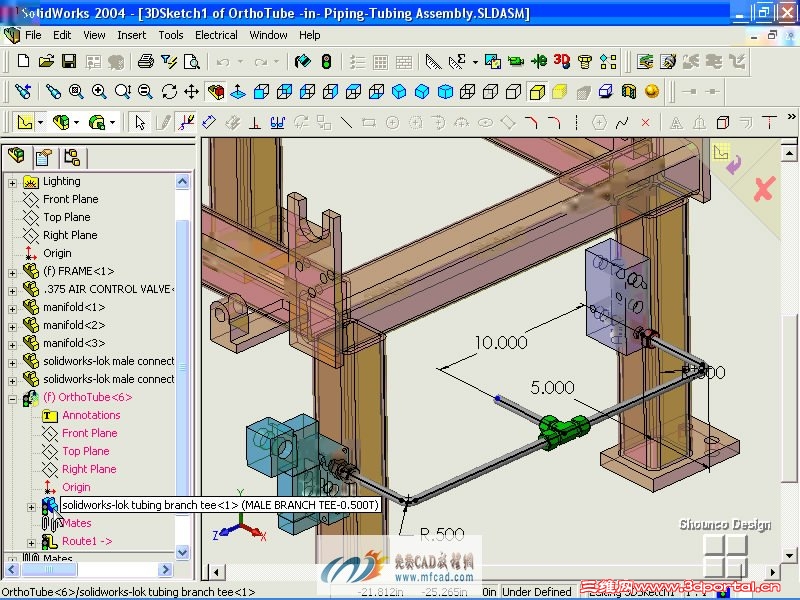Expand the Route1 node
Image resolution: width=800 pixels, height=600 pixels.
(x=31, y=543)
